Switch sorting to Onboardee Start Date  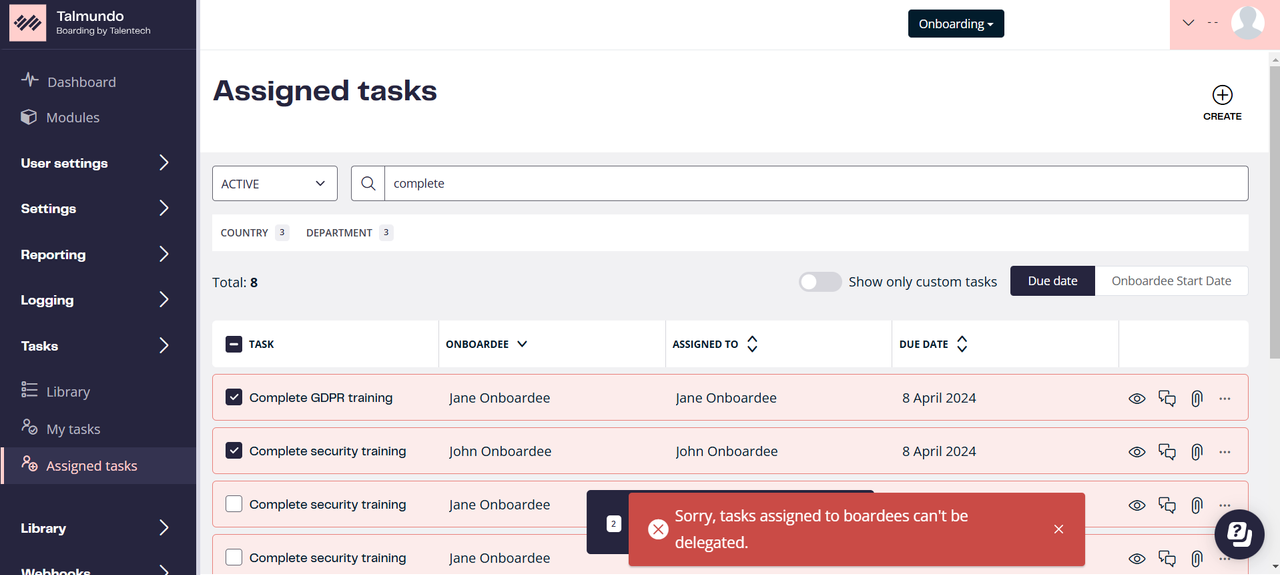pyautogui.click(x=1171, y=281)
